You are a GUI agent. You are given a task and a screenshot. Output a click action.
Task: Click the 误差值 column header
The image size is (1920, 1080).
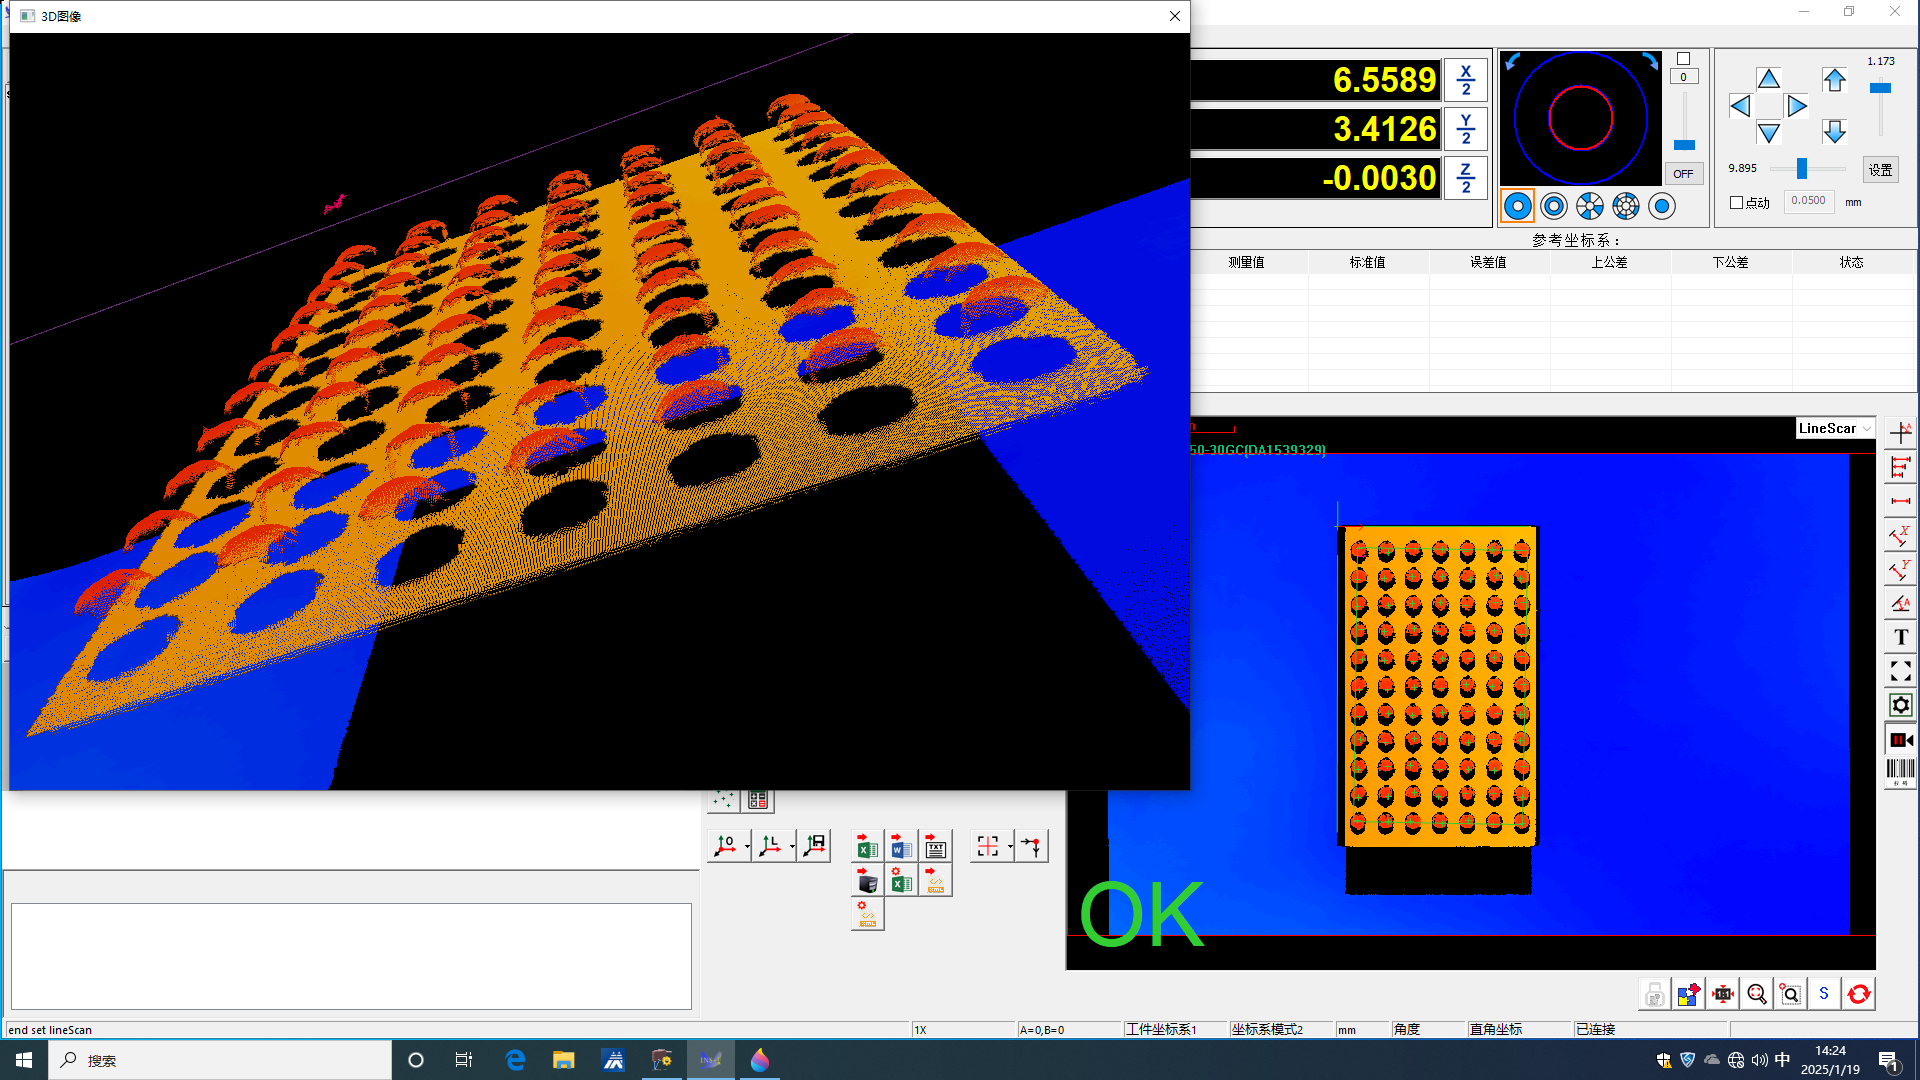click(x=1488, y=262)
